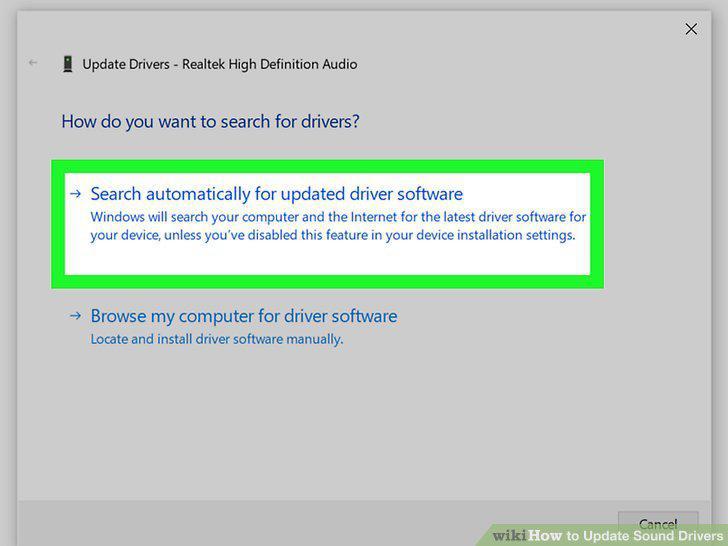Click the 'Update Drivers - Realtek High Definition Audio' title

pos(220,64)
